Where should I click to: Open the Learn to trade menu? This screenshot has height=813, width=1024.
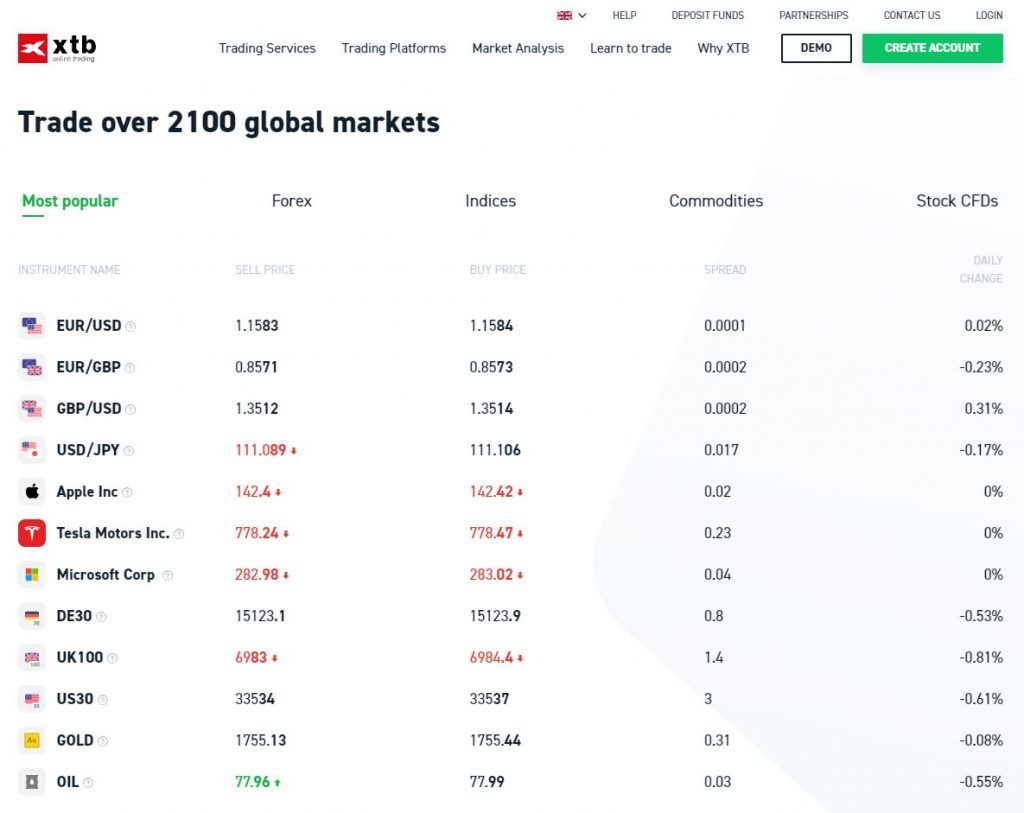631,48
